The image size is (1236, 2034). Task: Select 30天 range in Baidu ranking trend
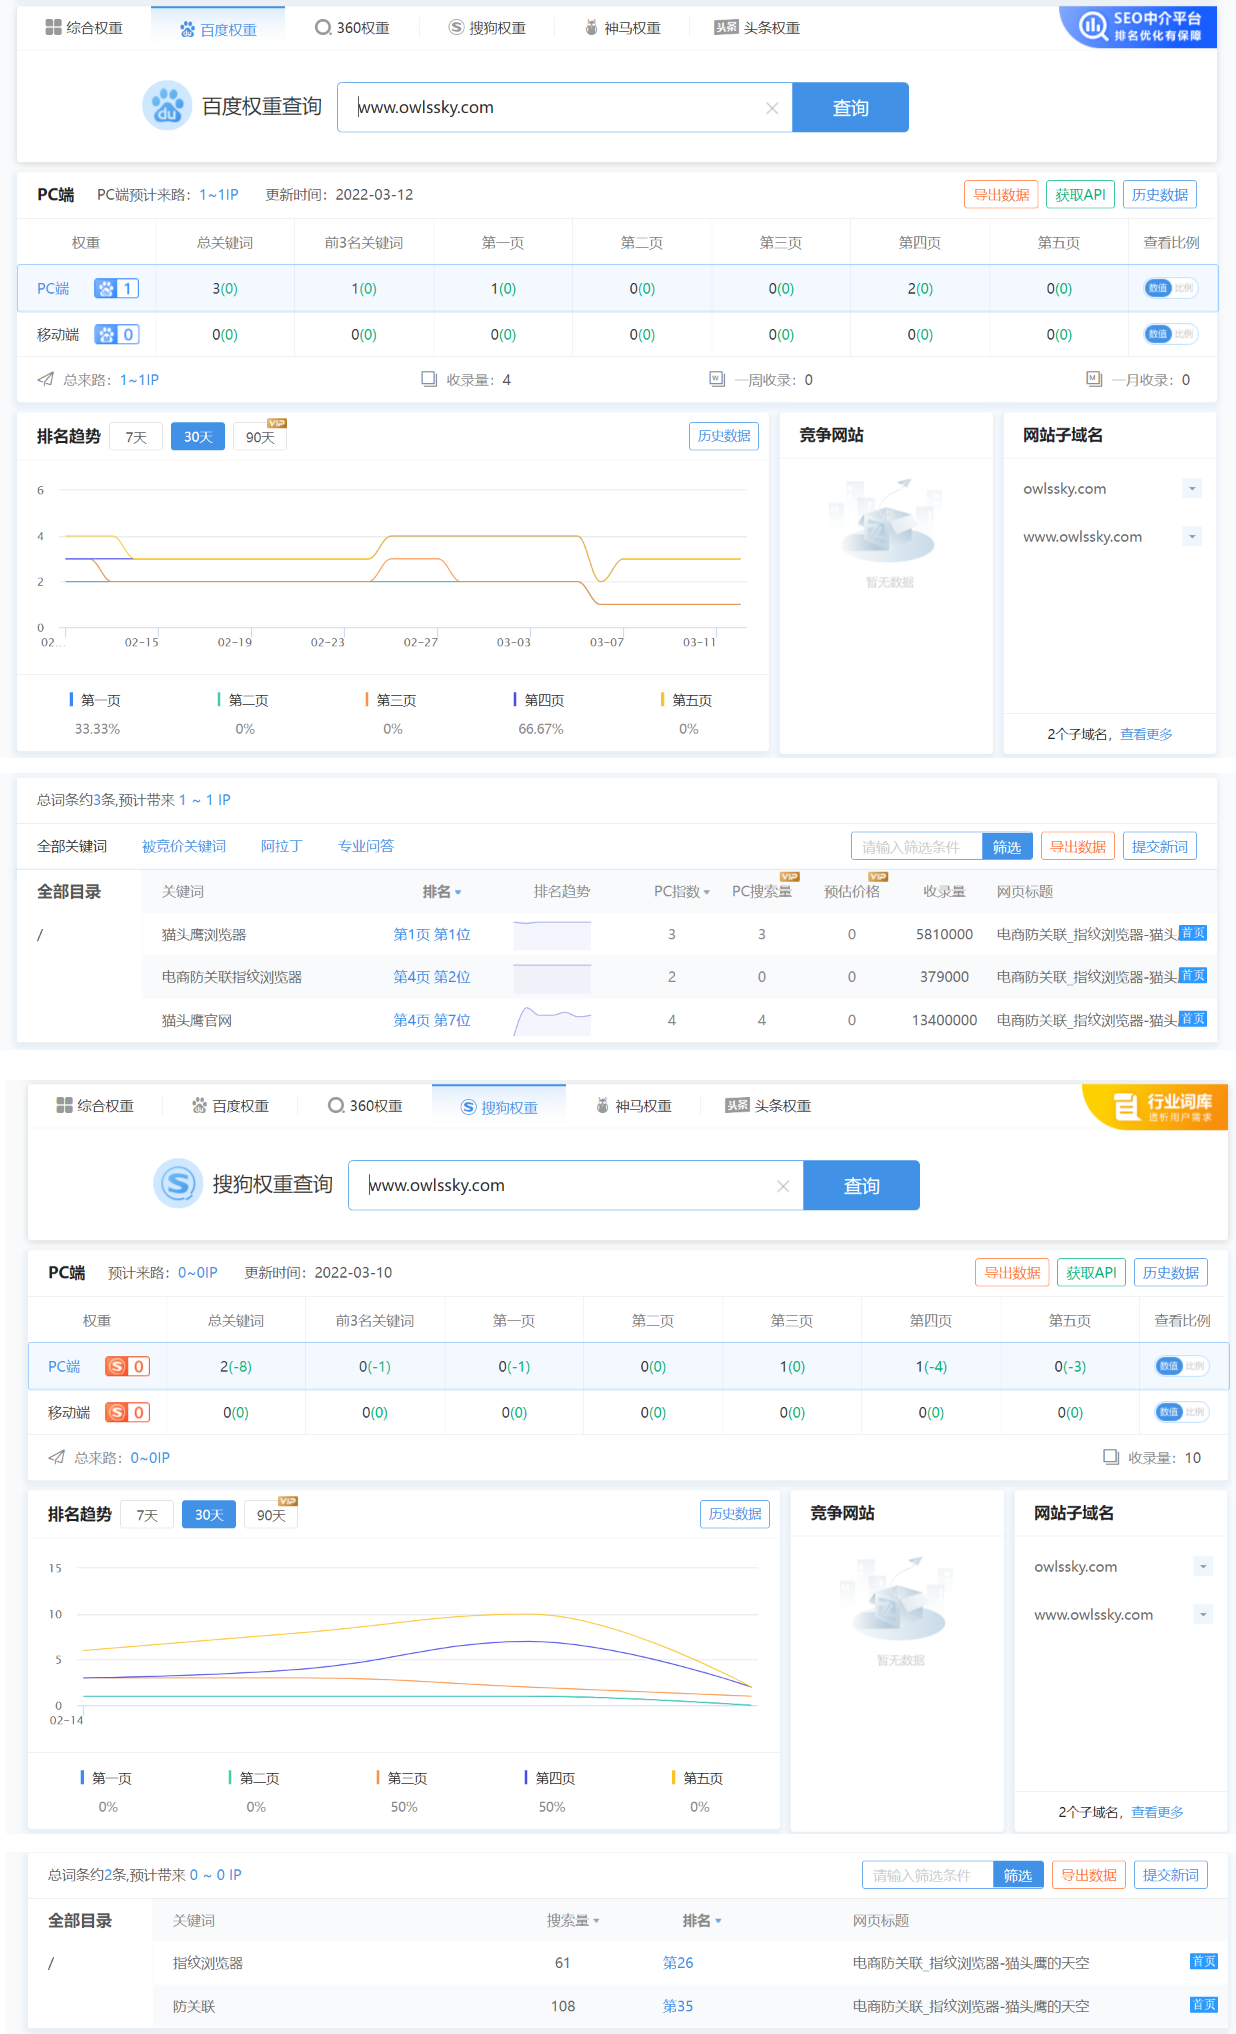pyautogui.click(x=198, y=437)
